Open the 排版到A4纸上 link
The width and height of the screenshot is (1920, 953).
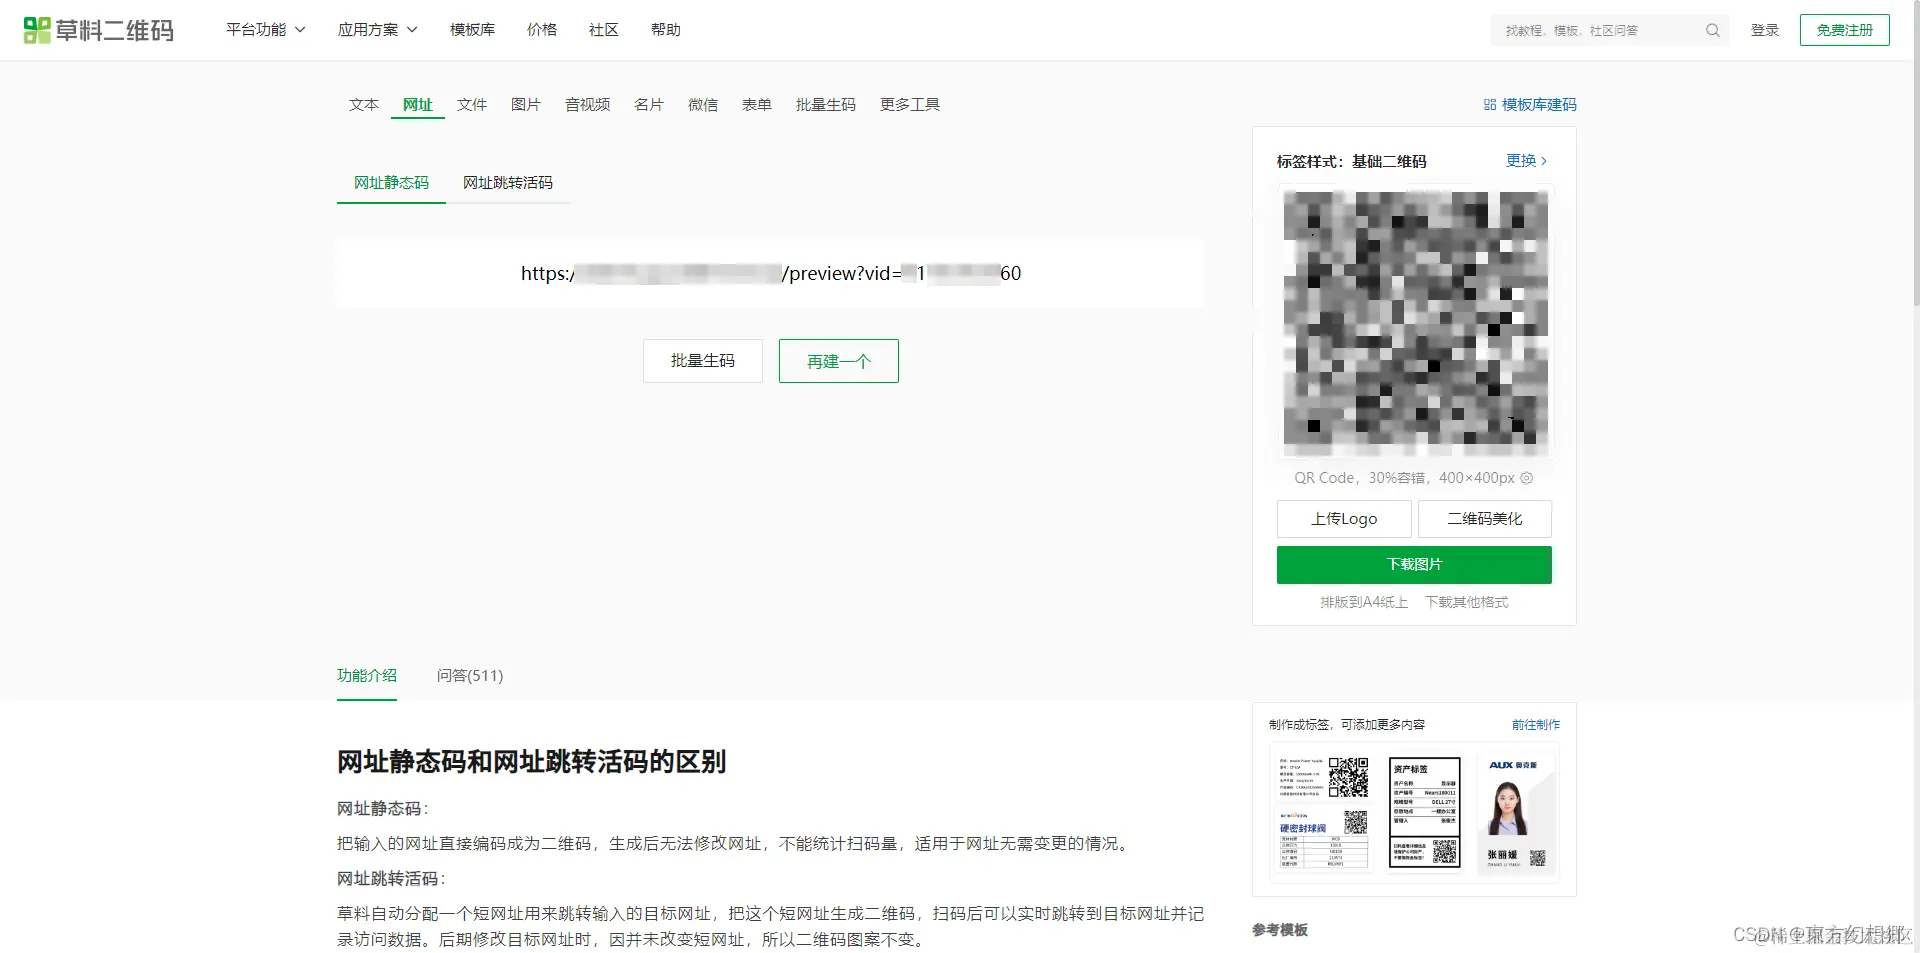tap(1364, 601)
